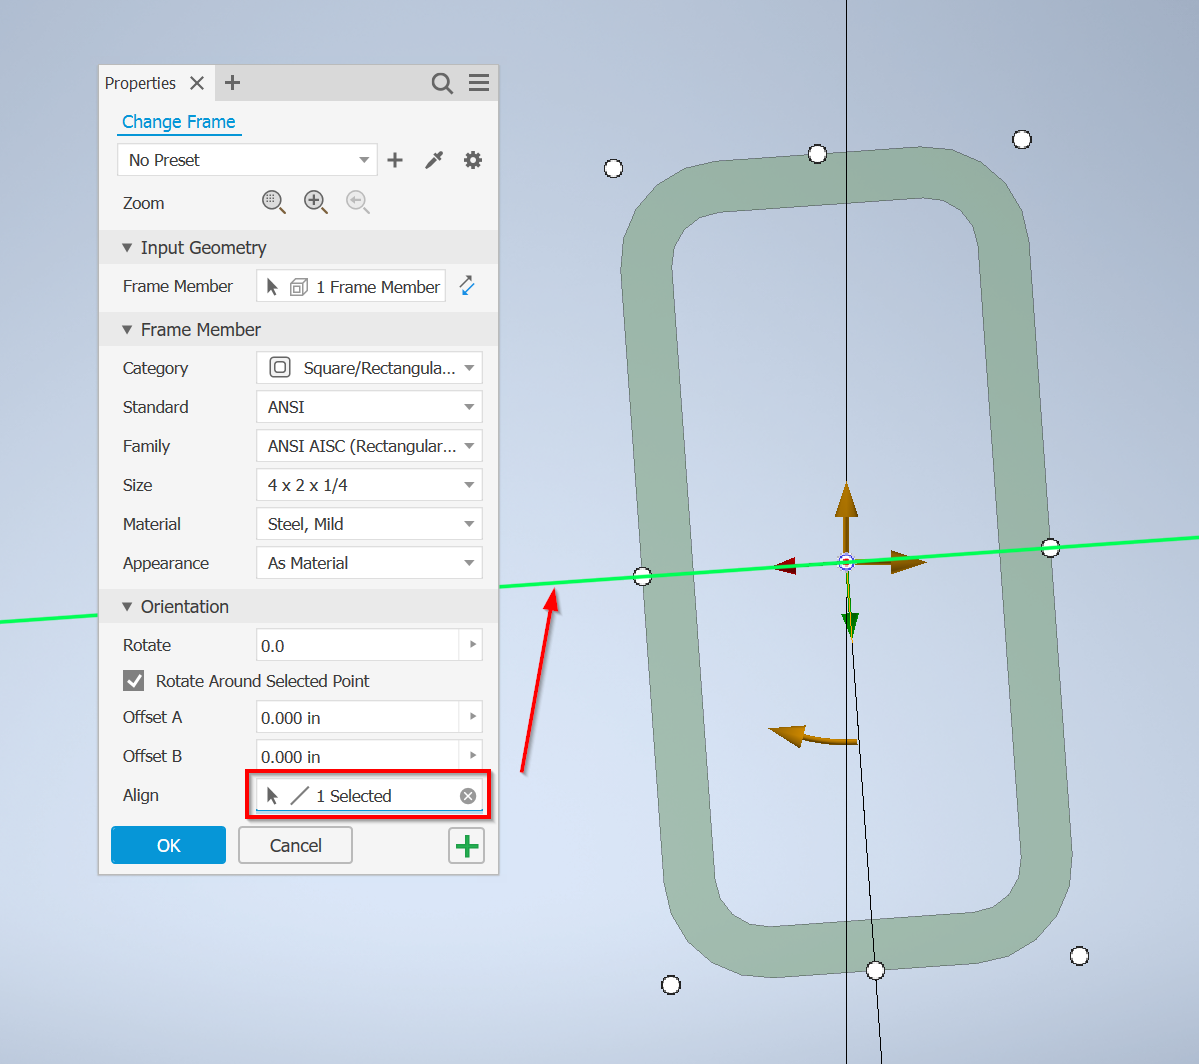Viewport: 1199px width, 1064px height.
Task: Create a new preset with plus icon
Action: 395,160
